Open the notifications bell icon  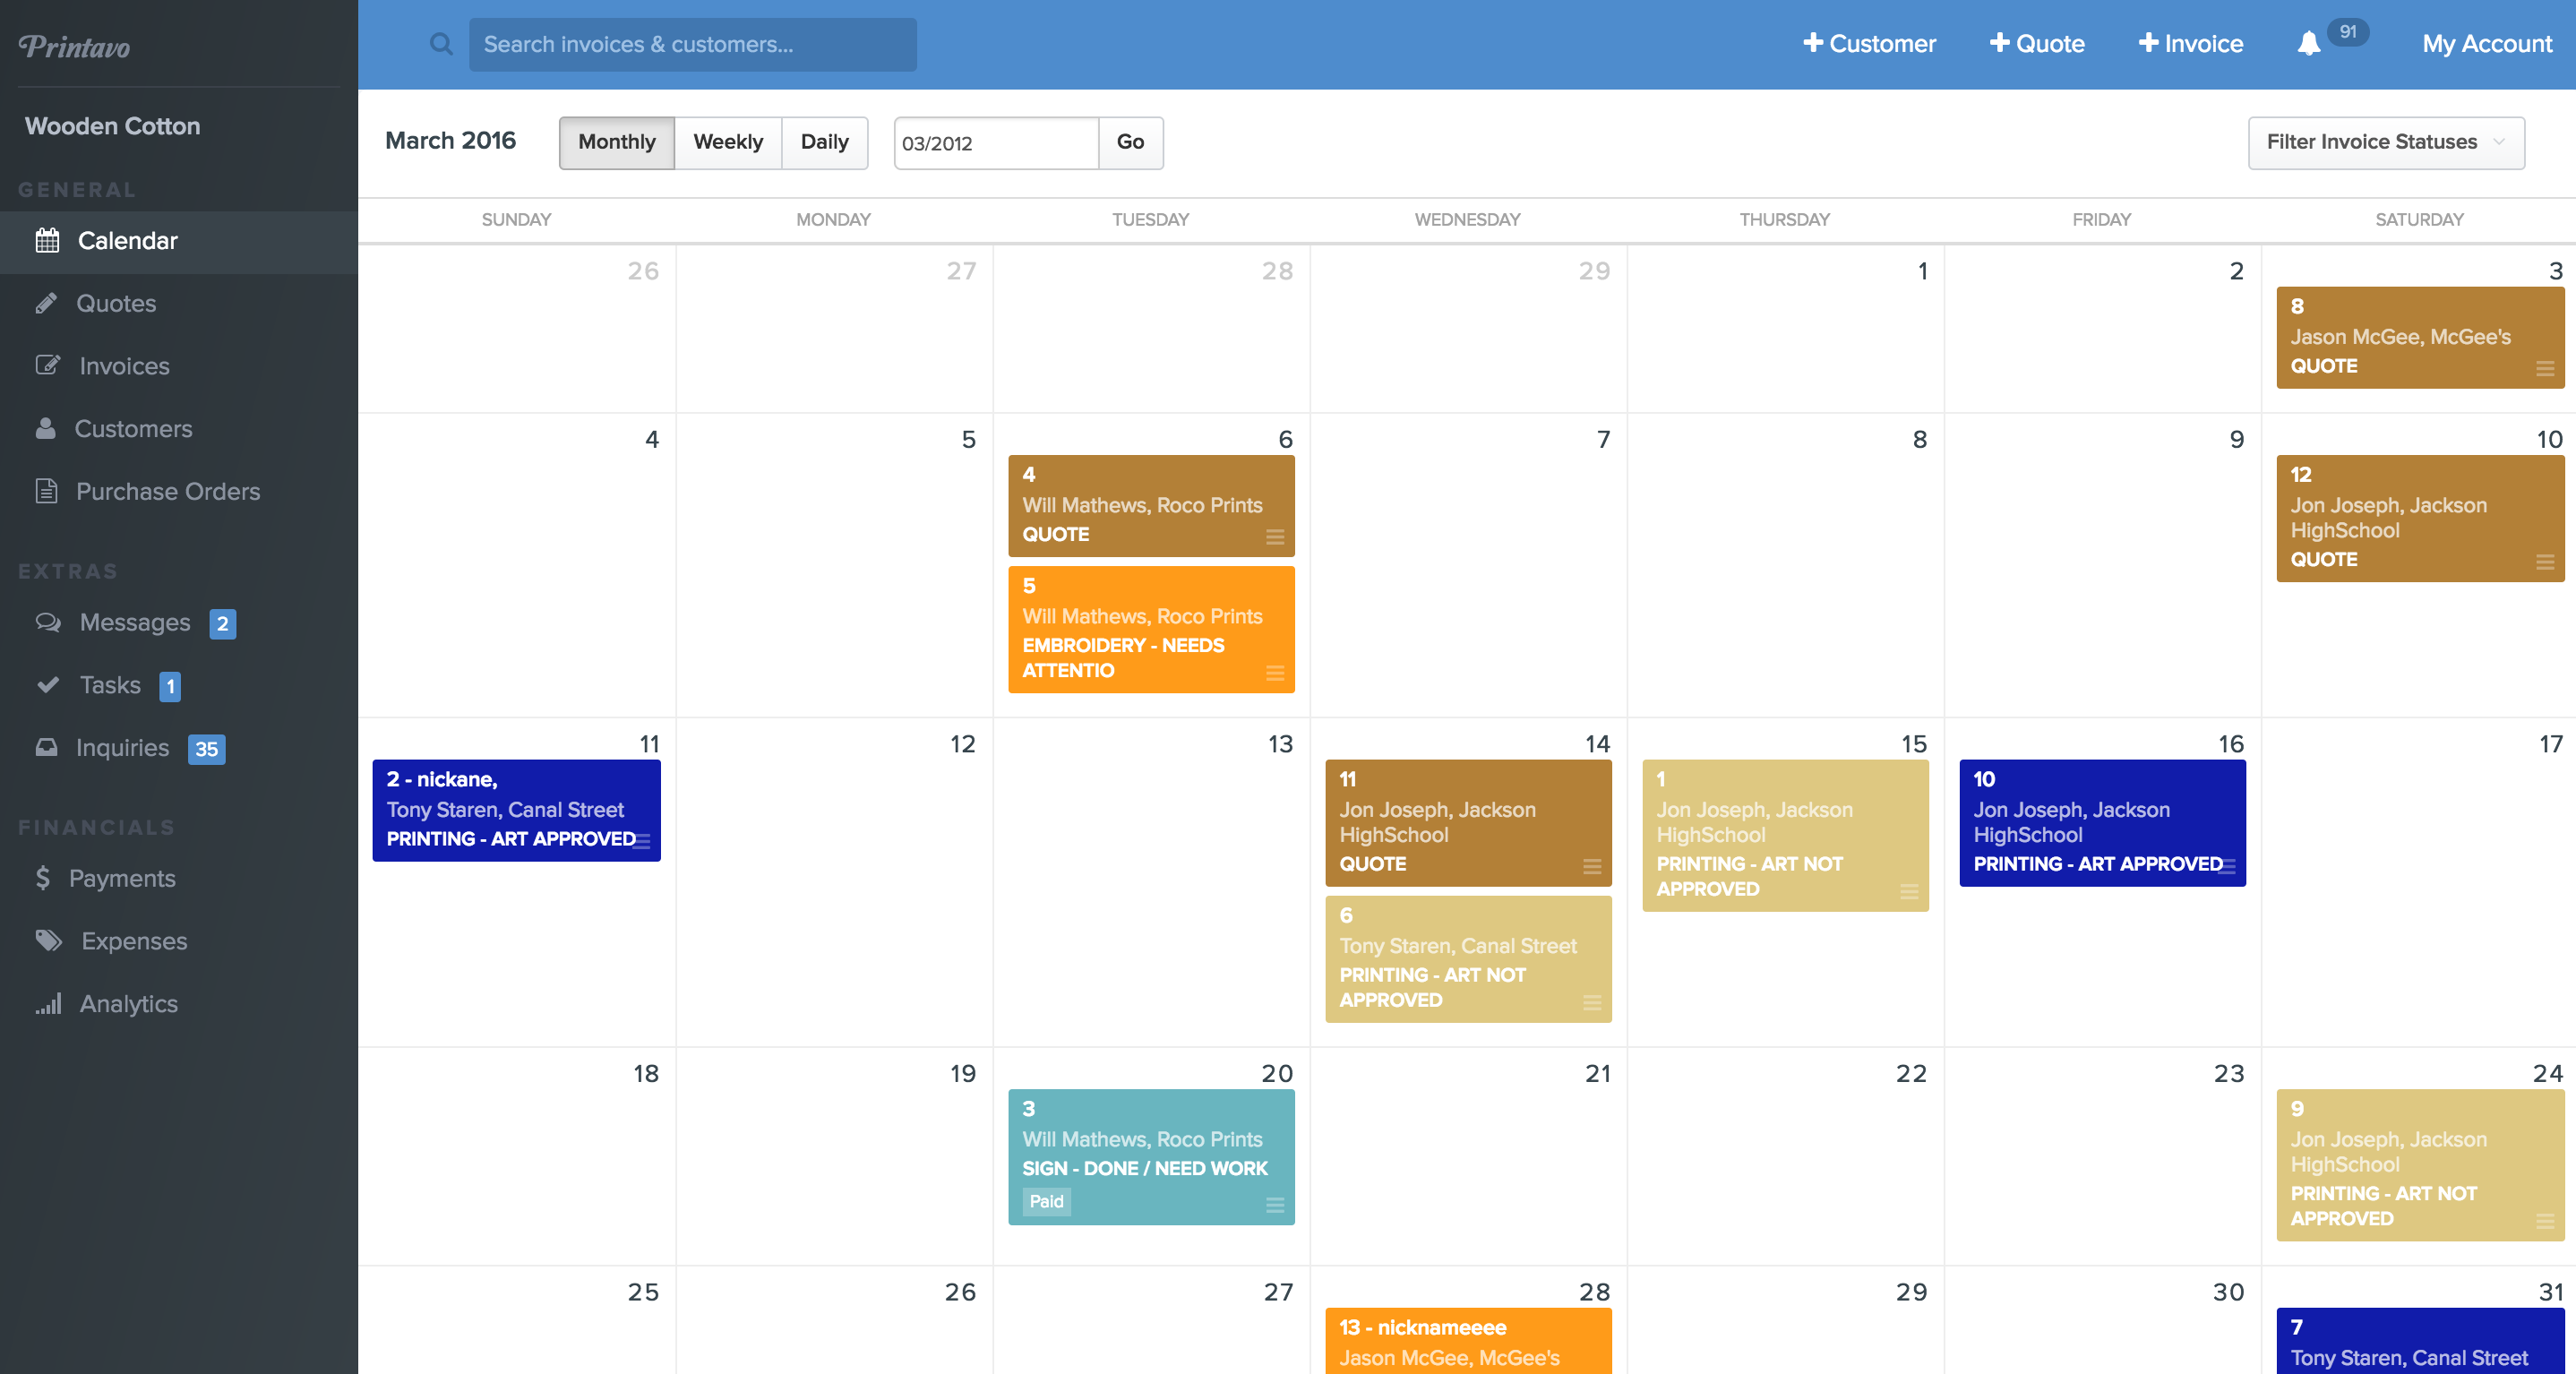pyautogui.click(x=2308, y=44)
